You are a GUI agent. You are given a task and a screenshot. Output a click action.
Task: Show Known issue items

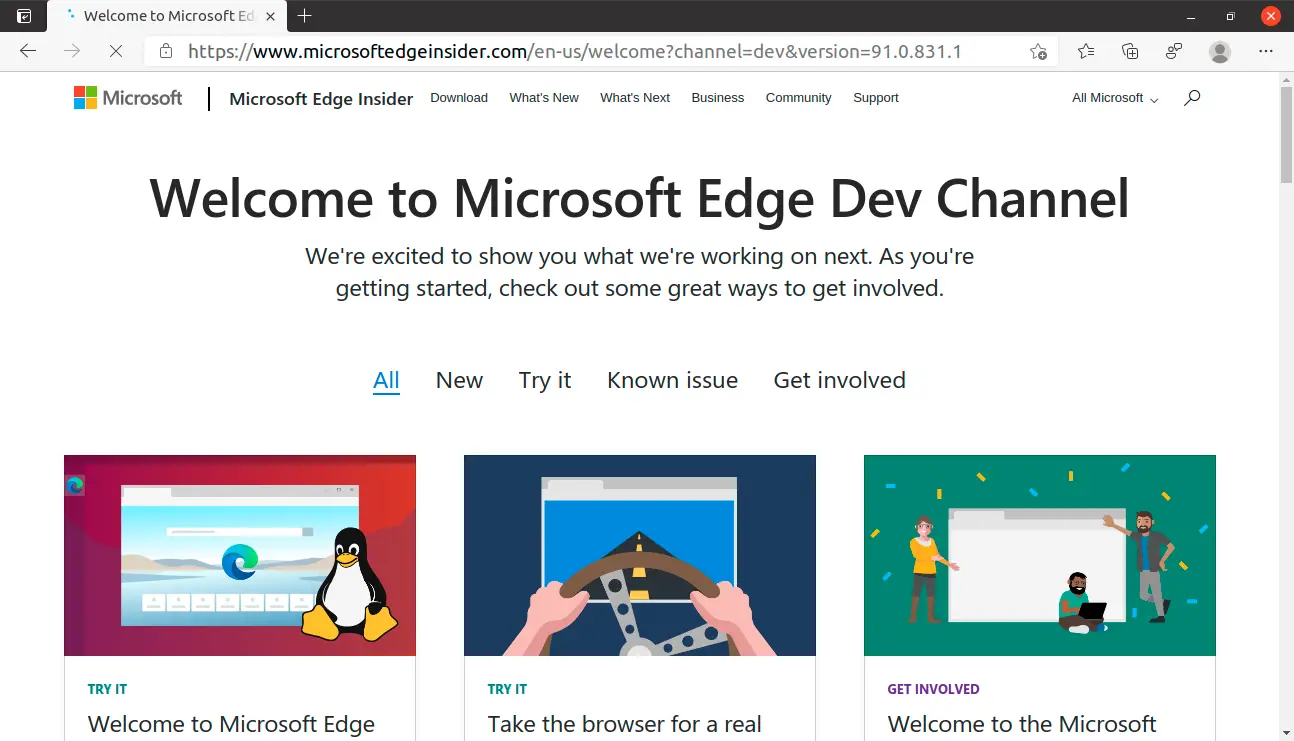pyautogui.click(x=672, y=380)
